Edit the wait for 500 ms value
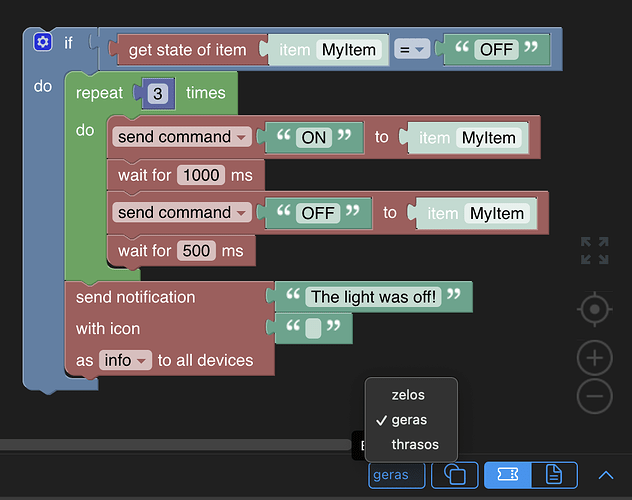 (196, 251)
